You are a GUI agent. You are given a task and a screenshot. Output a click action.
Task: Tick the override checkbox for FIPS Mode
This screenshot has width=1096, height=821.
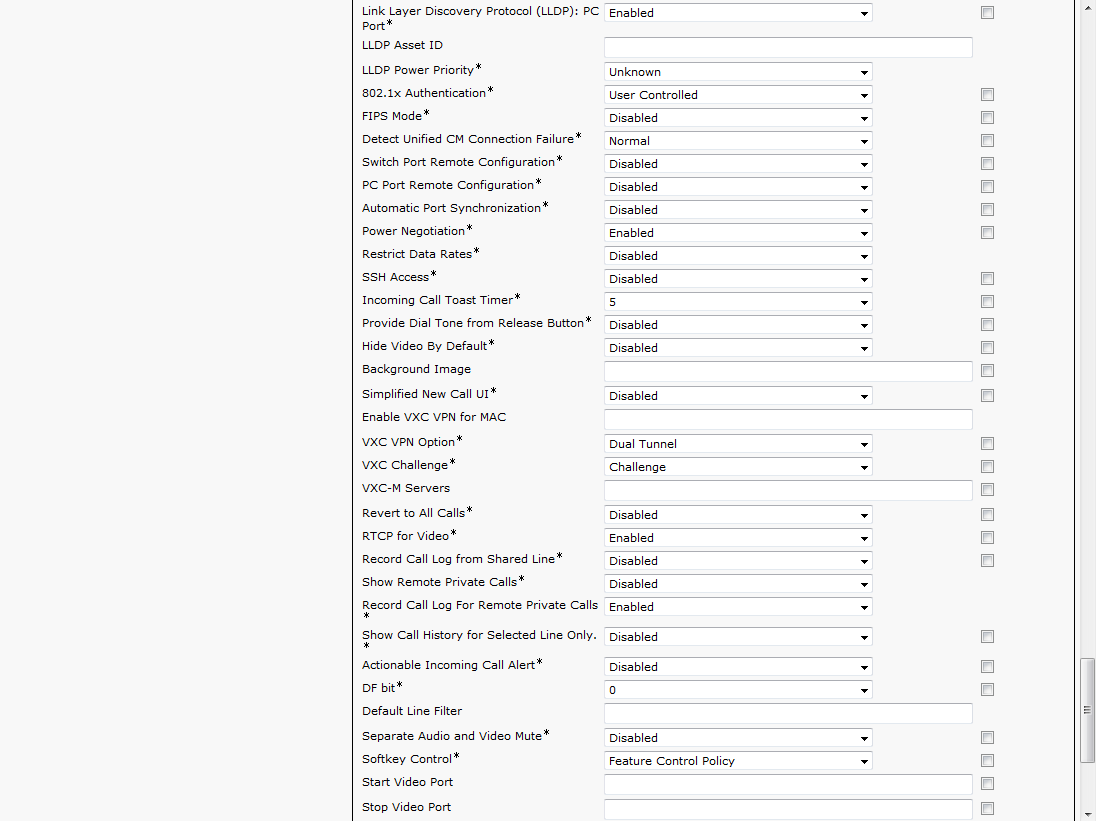pyautogui.click(x=987, y=118)
